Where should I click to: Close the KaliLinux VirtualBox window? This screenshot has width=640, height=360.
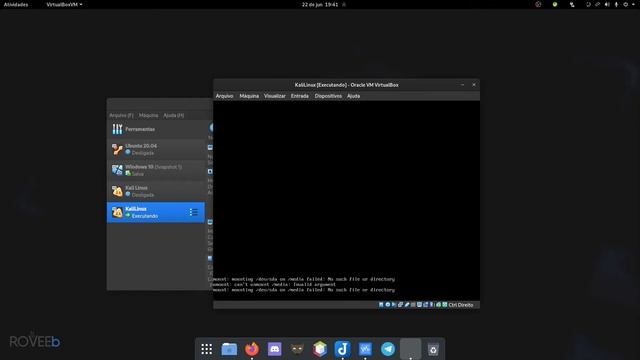click(x=474, y=85)
